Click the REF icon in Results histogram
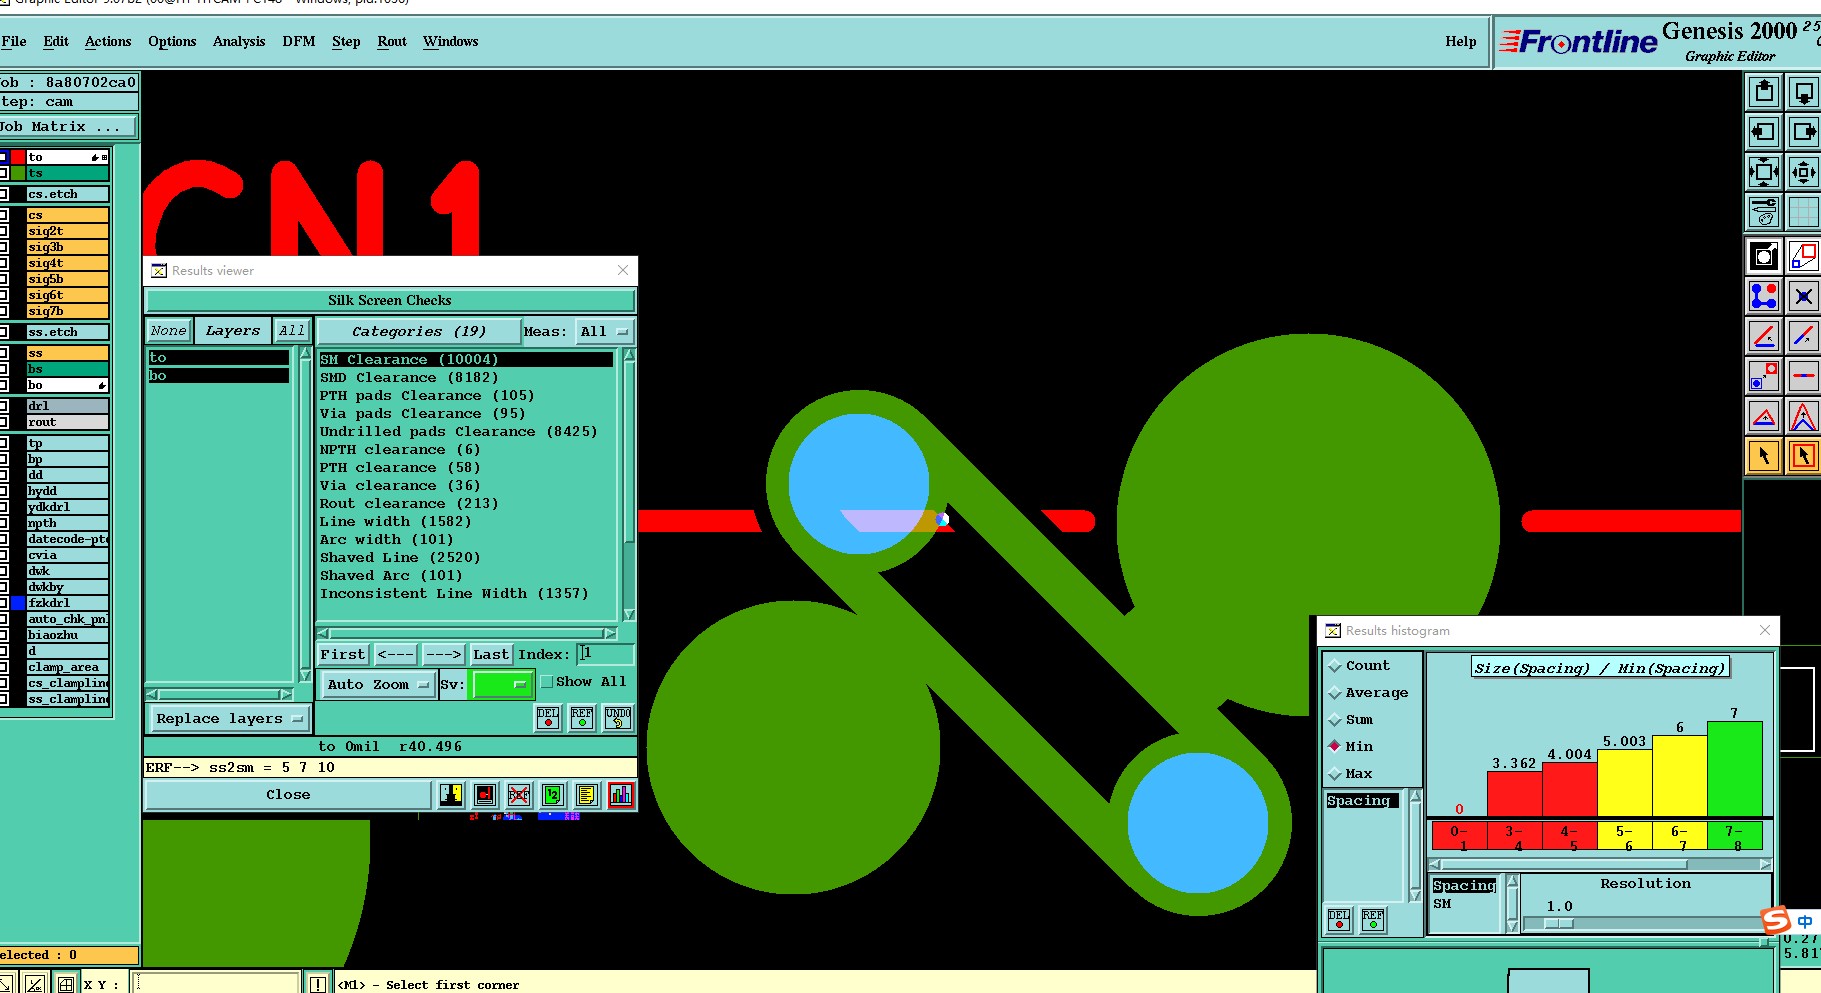Screen dimensions: 1821x993 [x=1373, y=920]
